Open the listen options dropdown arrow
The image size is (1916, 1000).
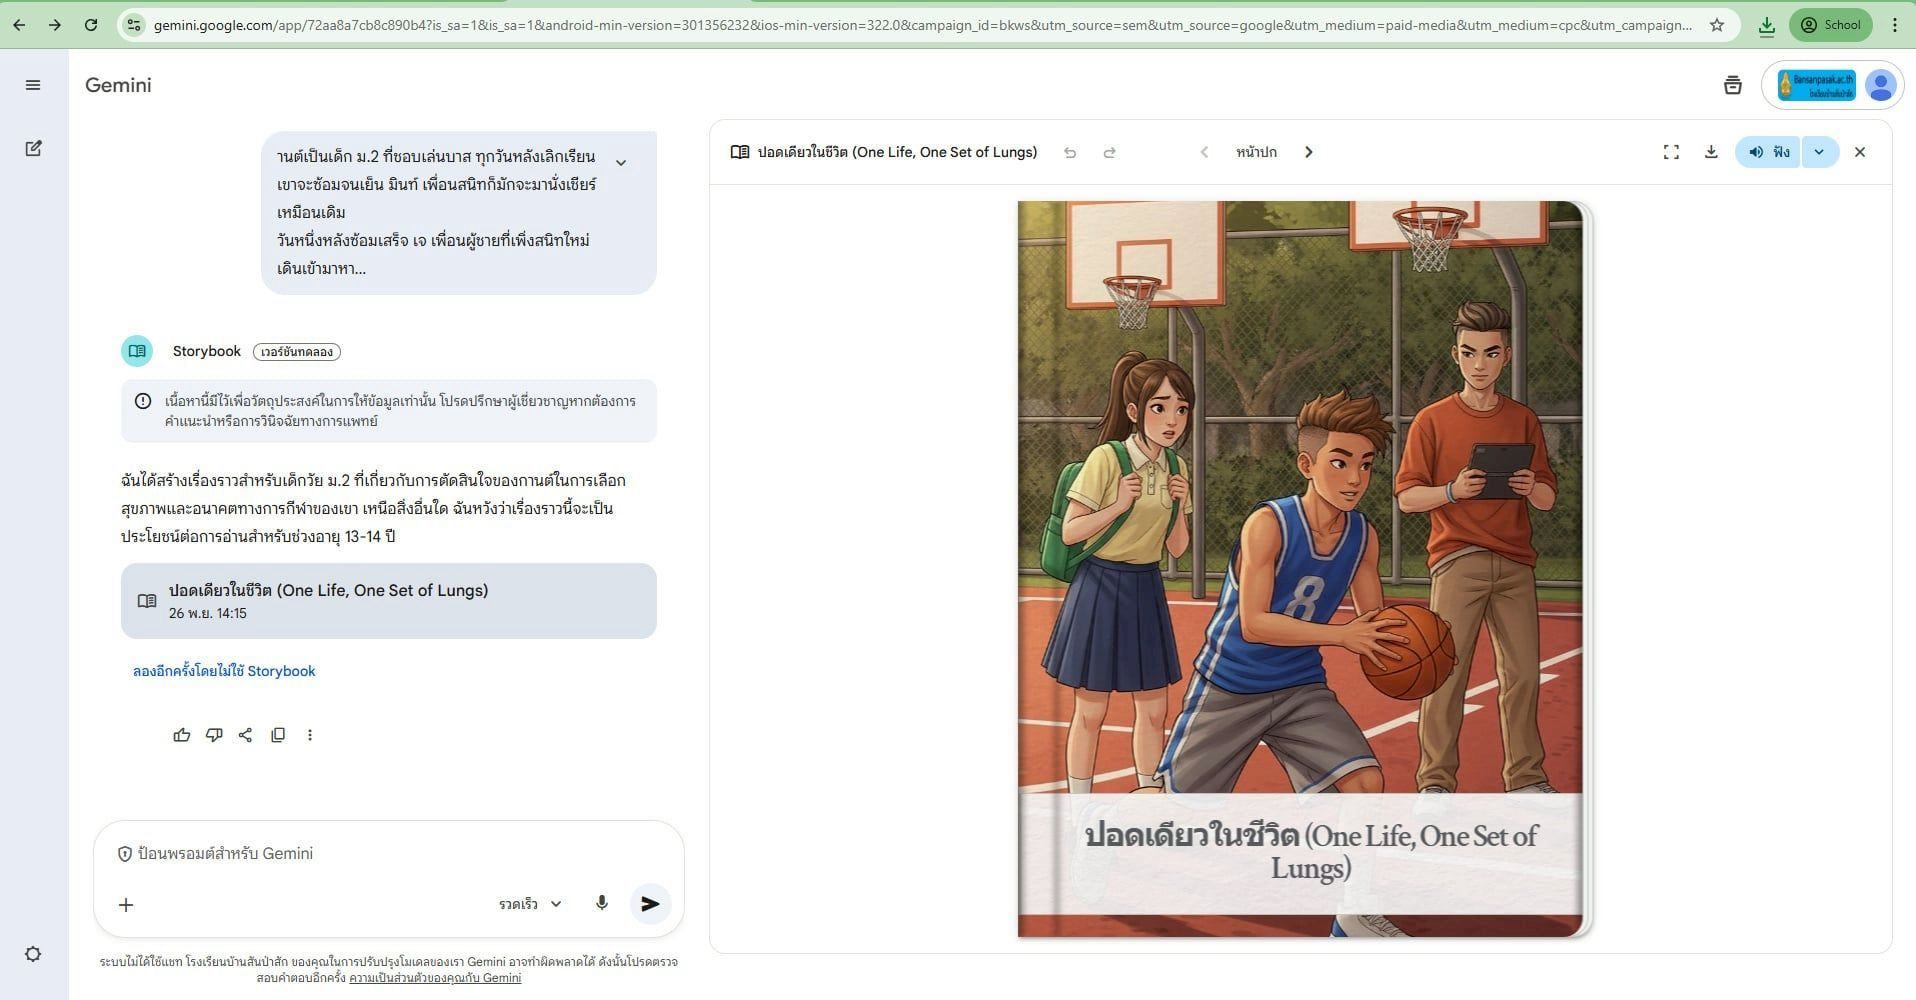(1819, 152)
